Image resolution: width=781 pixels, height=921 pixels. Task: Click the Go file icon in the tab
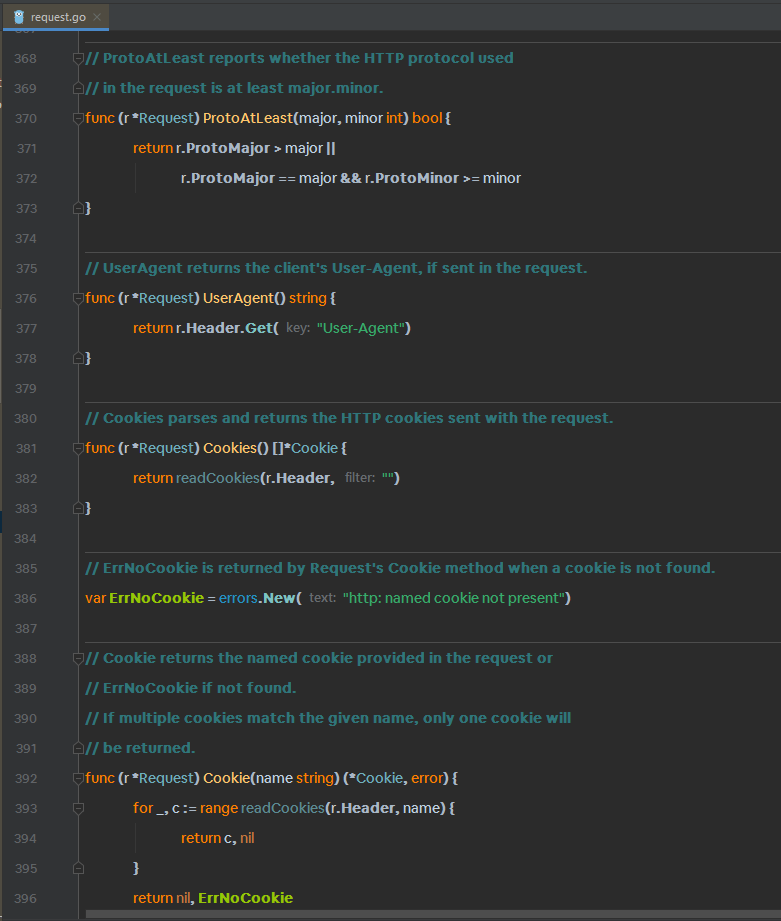coord(18,17)
